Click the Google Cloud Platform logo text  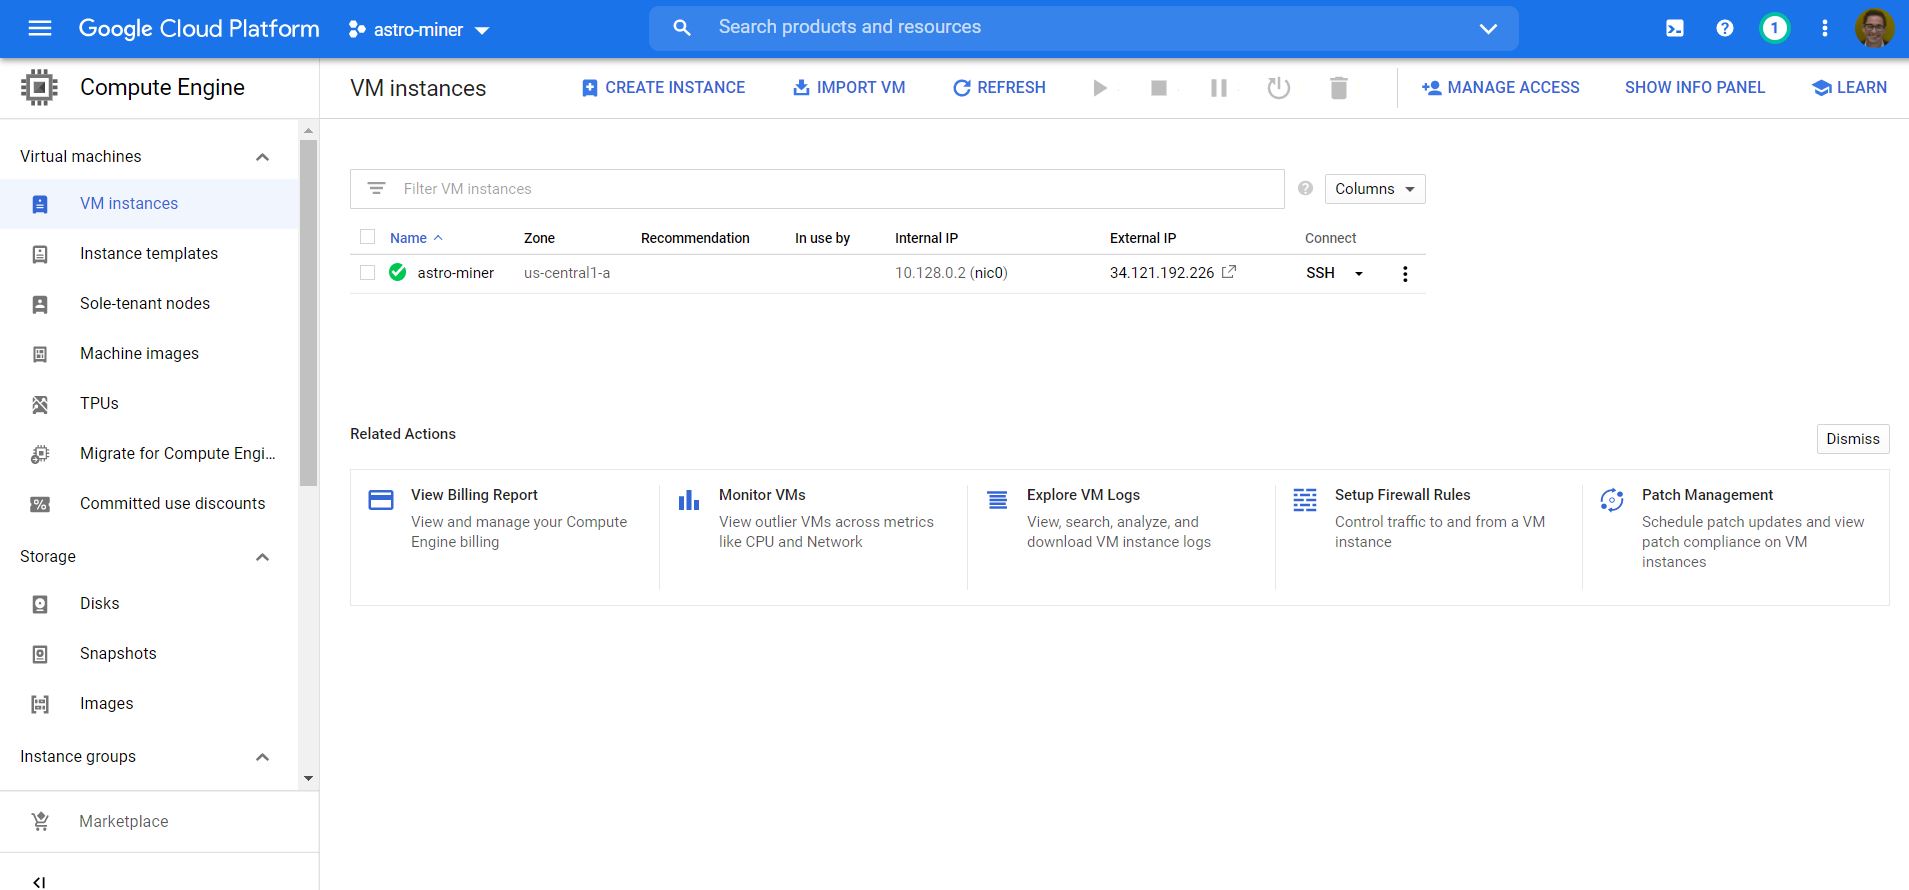pos(199,29)
